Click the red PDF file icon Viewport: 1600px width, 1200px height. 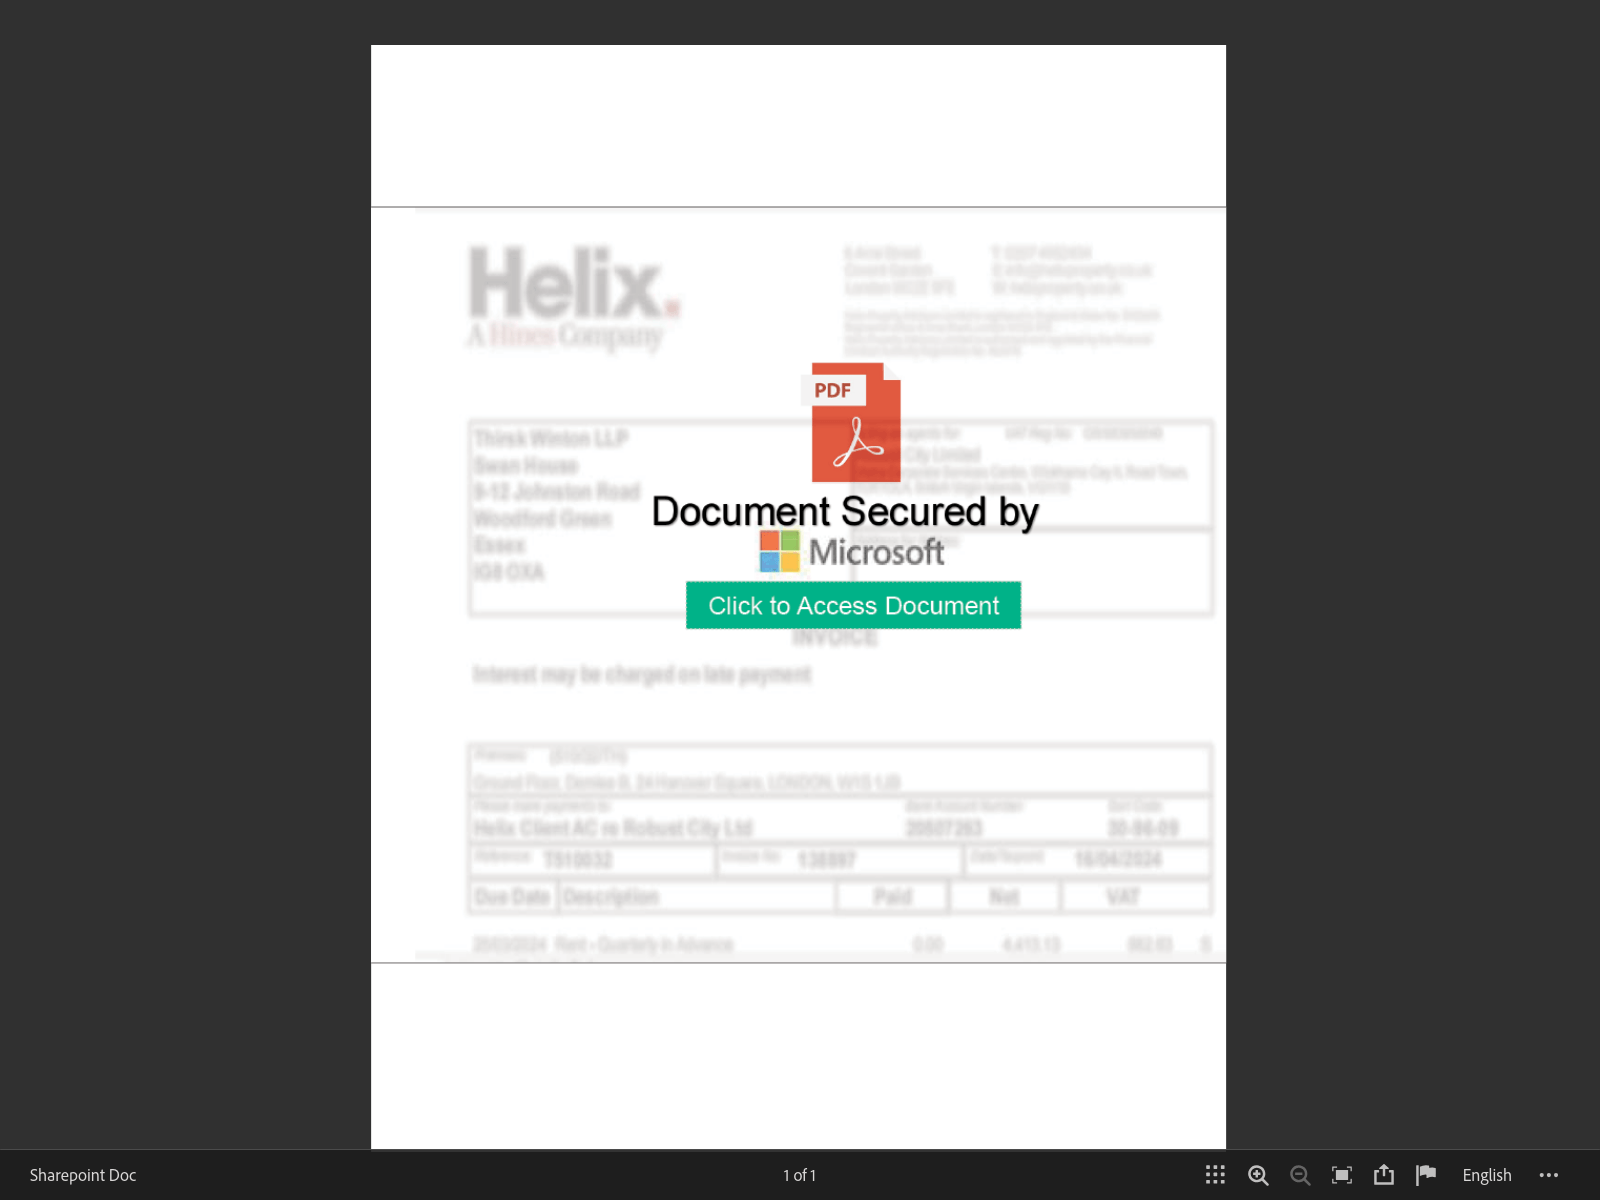(852, 422)
